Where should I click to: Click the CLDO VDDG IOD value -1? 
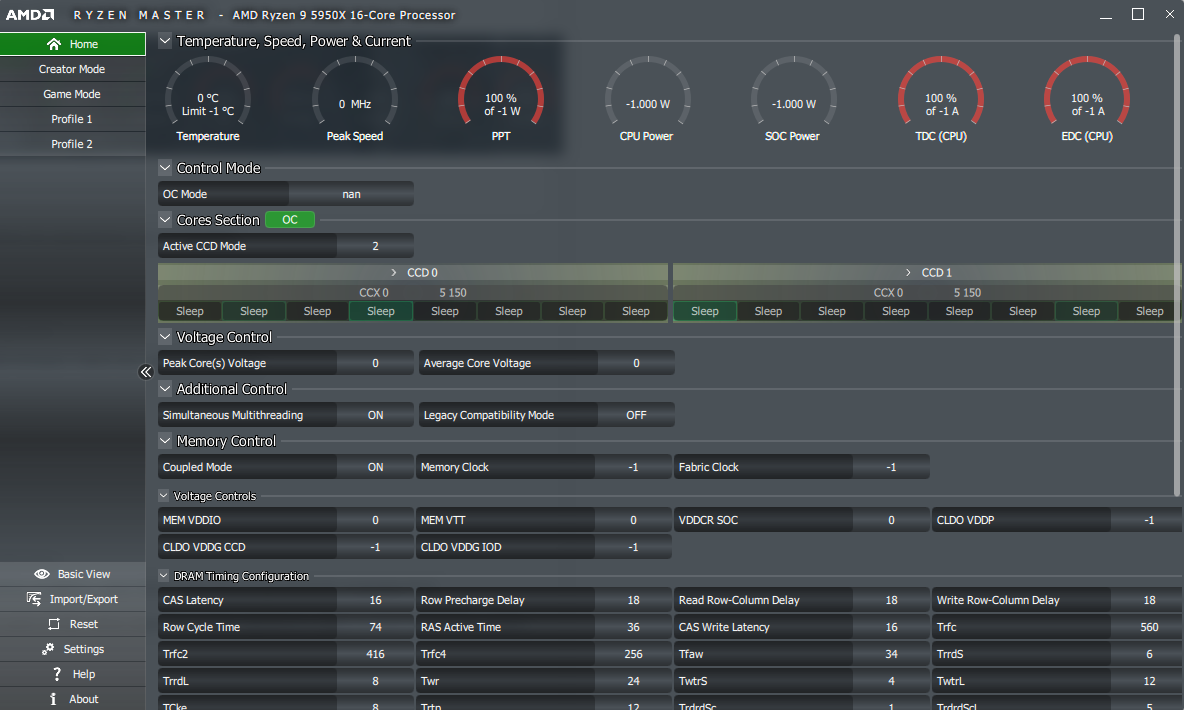click(633, 547)
